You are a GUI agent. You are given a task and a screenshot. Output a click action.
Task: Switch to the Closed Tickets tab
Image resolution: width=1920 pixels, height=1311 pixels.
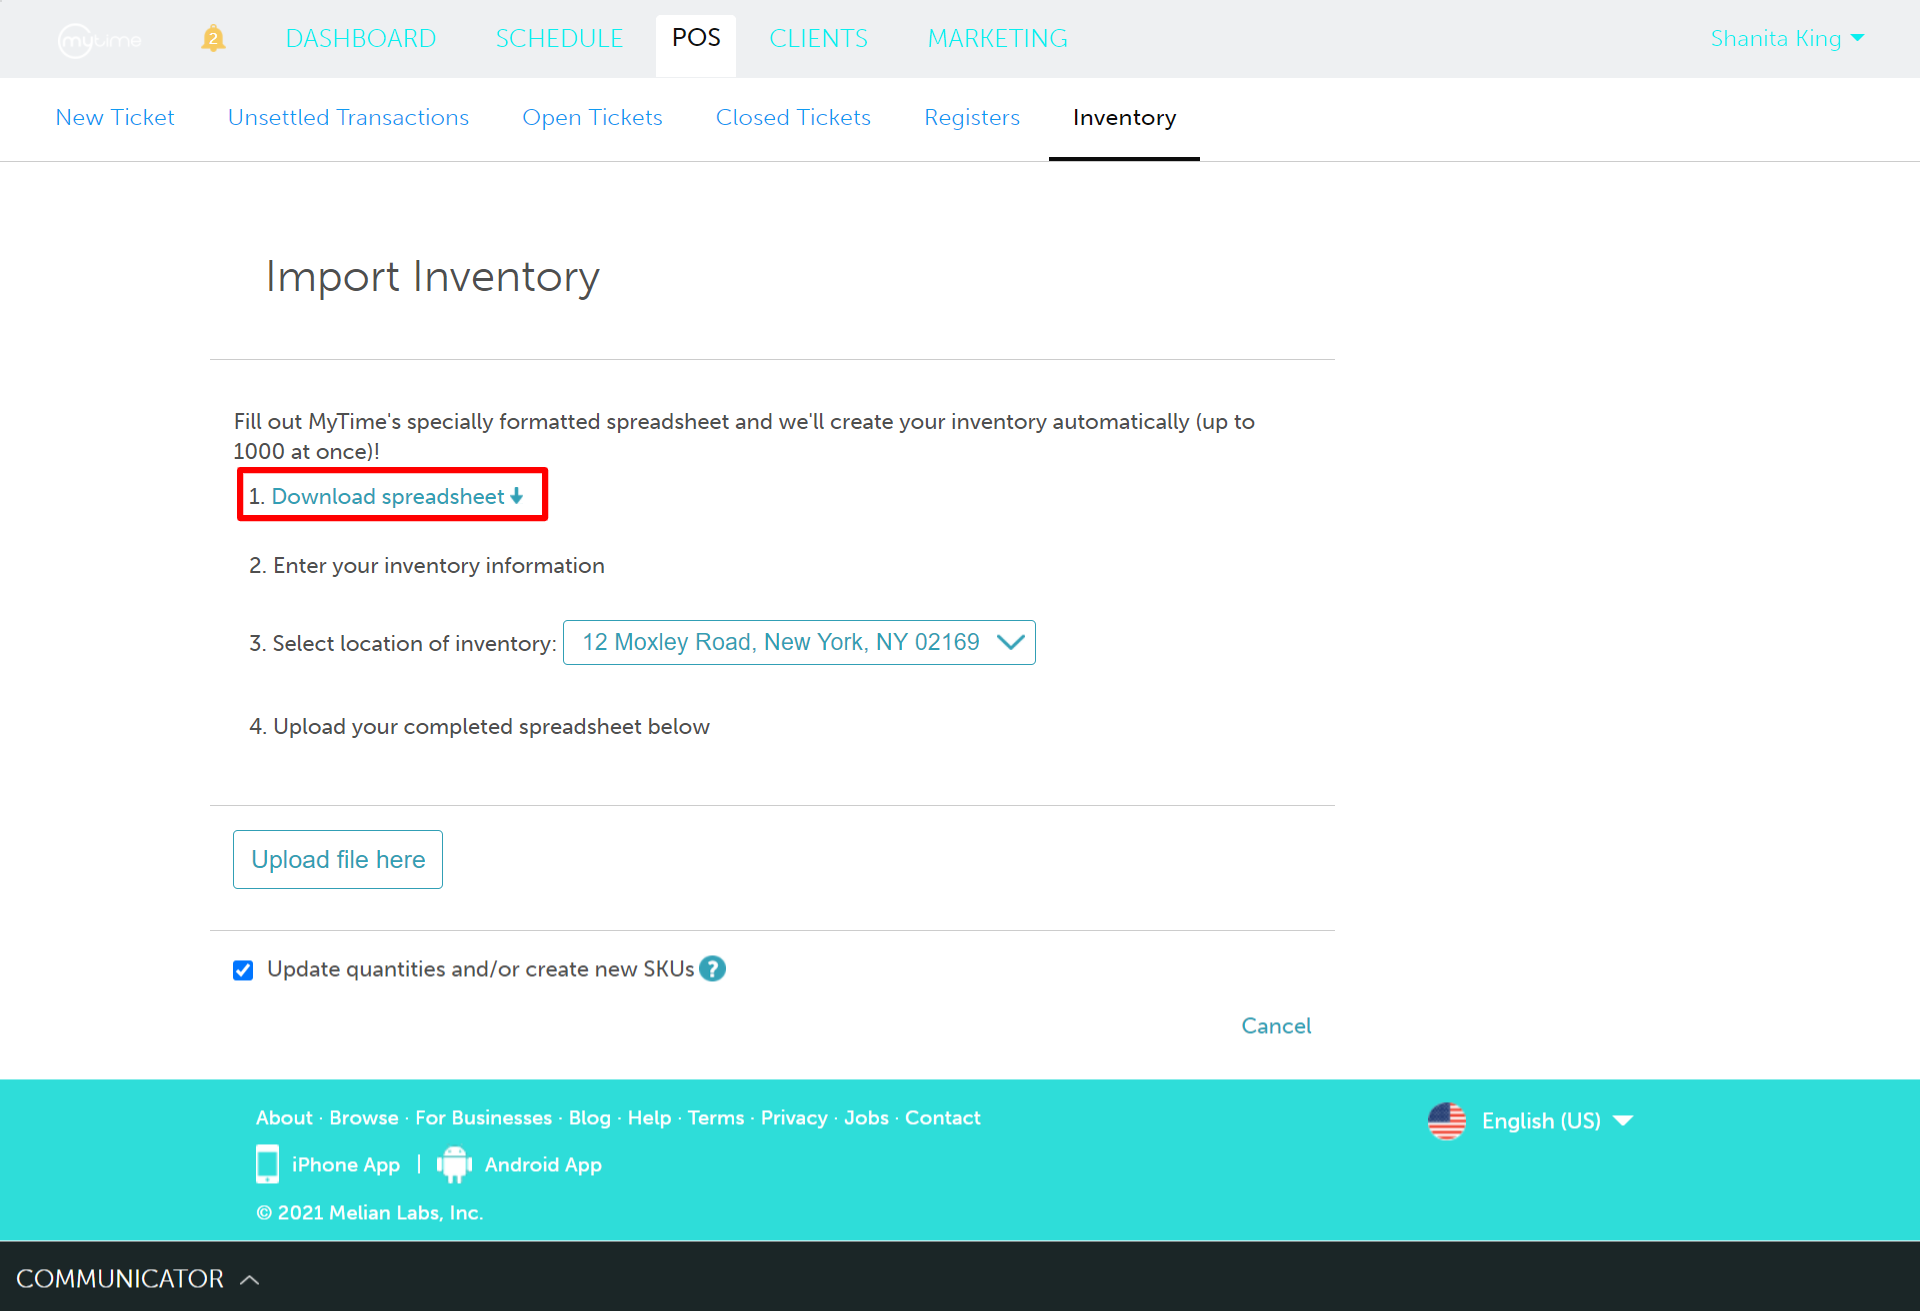tap(793, 118)
